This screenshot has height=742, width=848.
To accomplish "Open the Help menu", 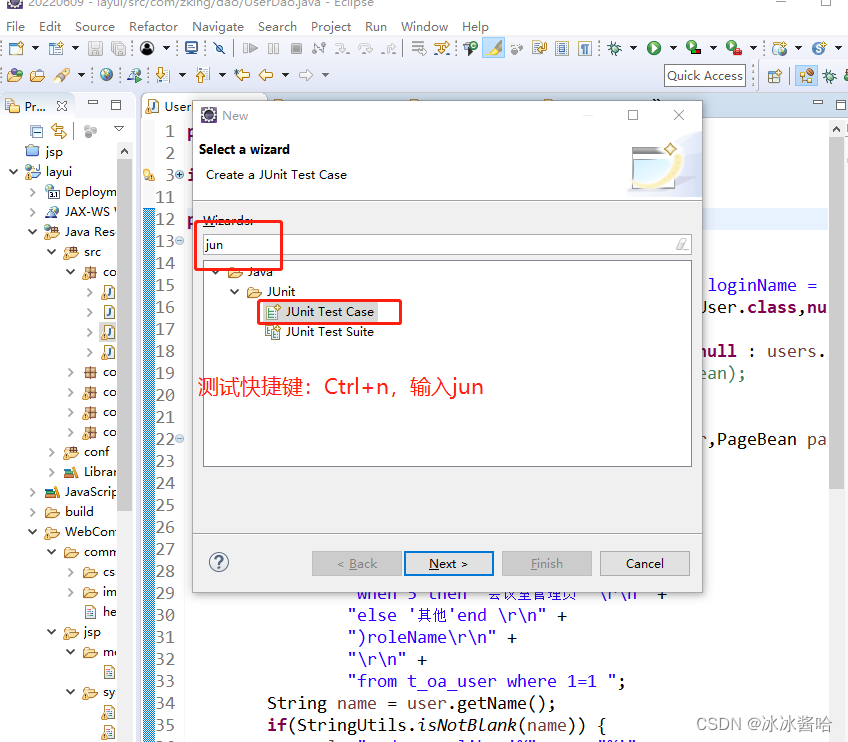I will click(475, 26).
